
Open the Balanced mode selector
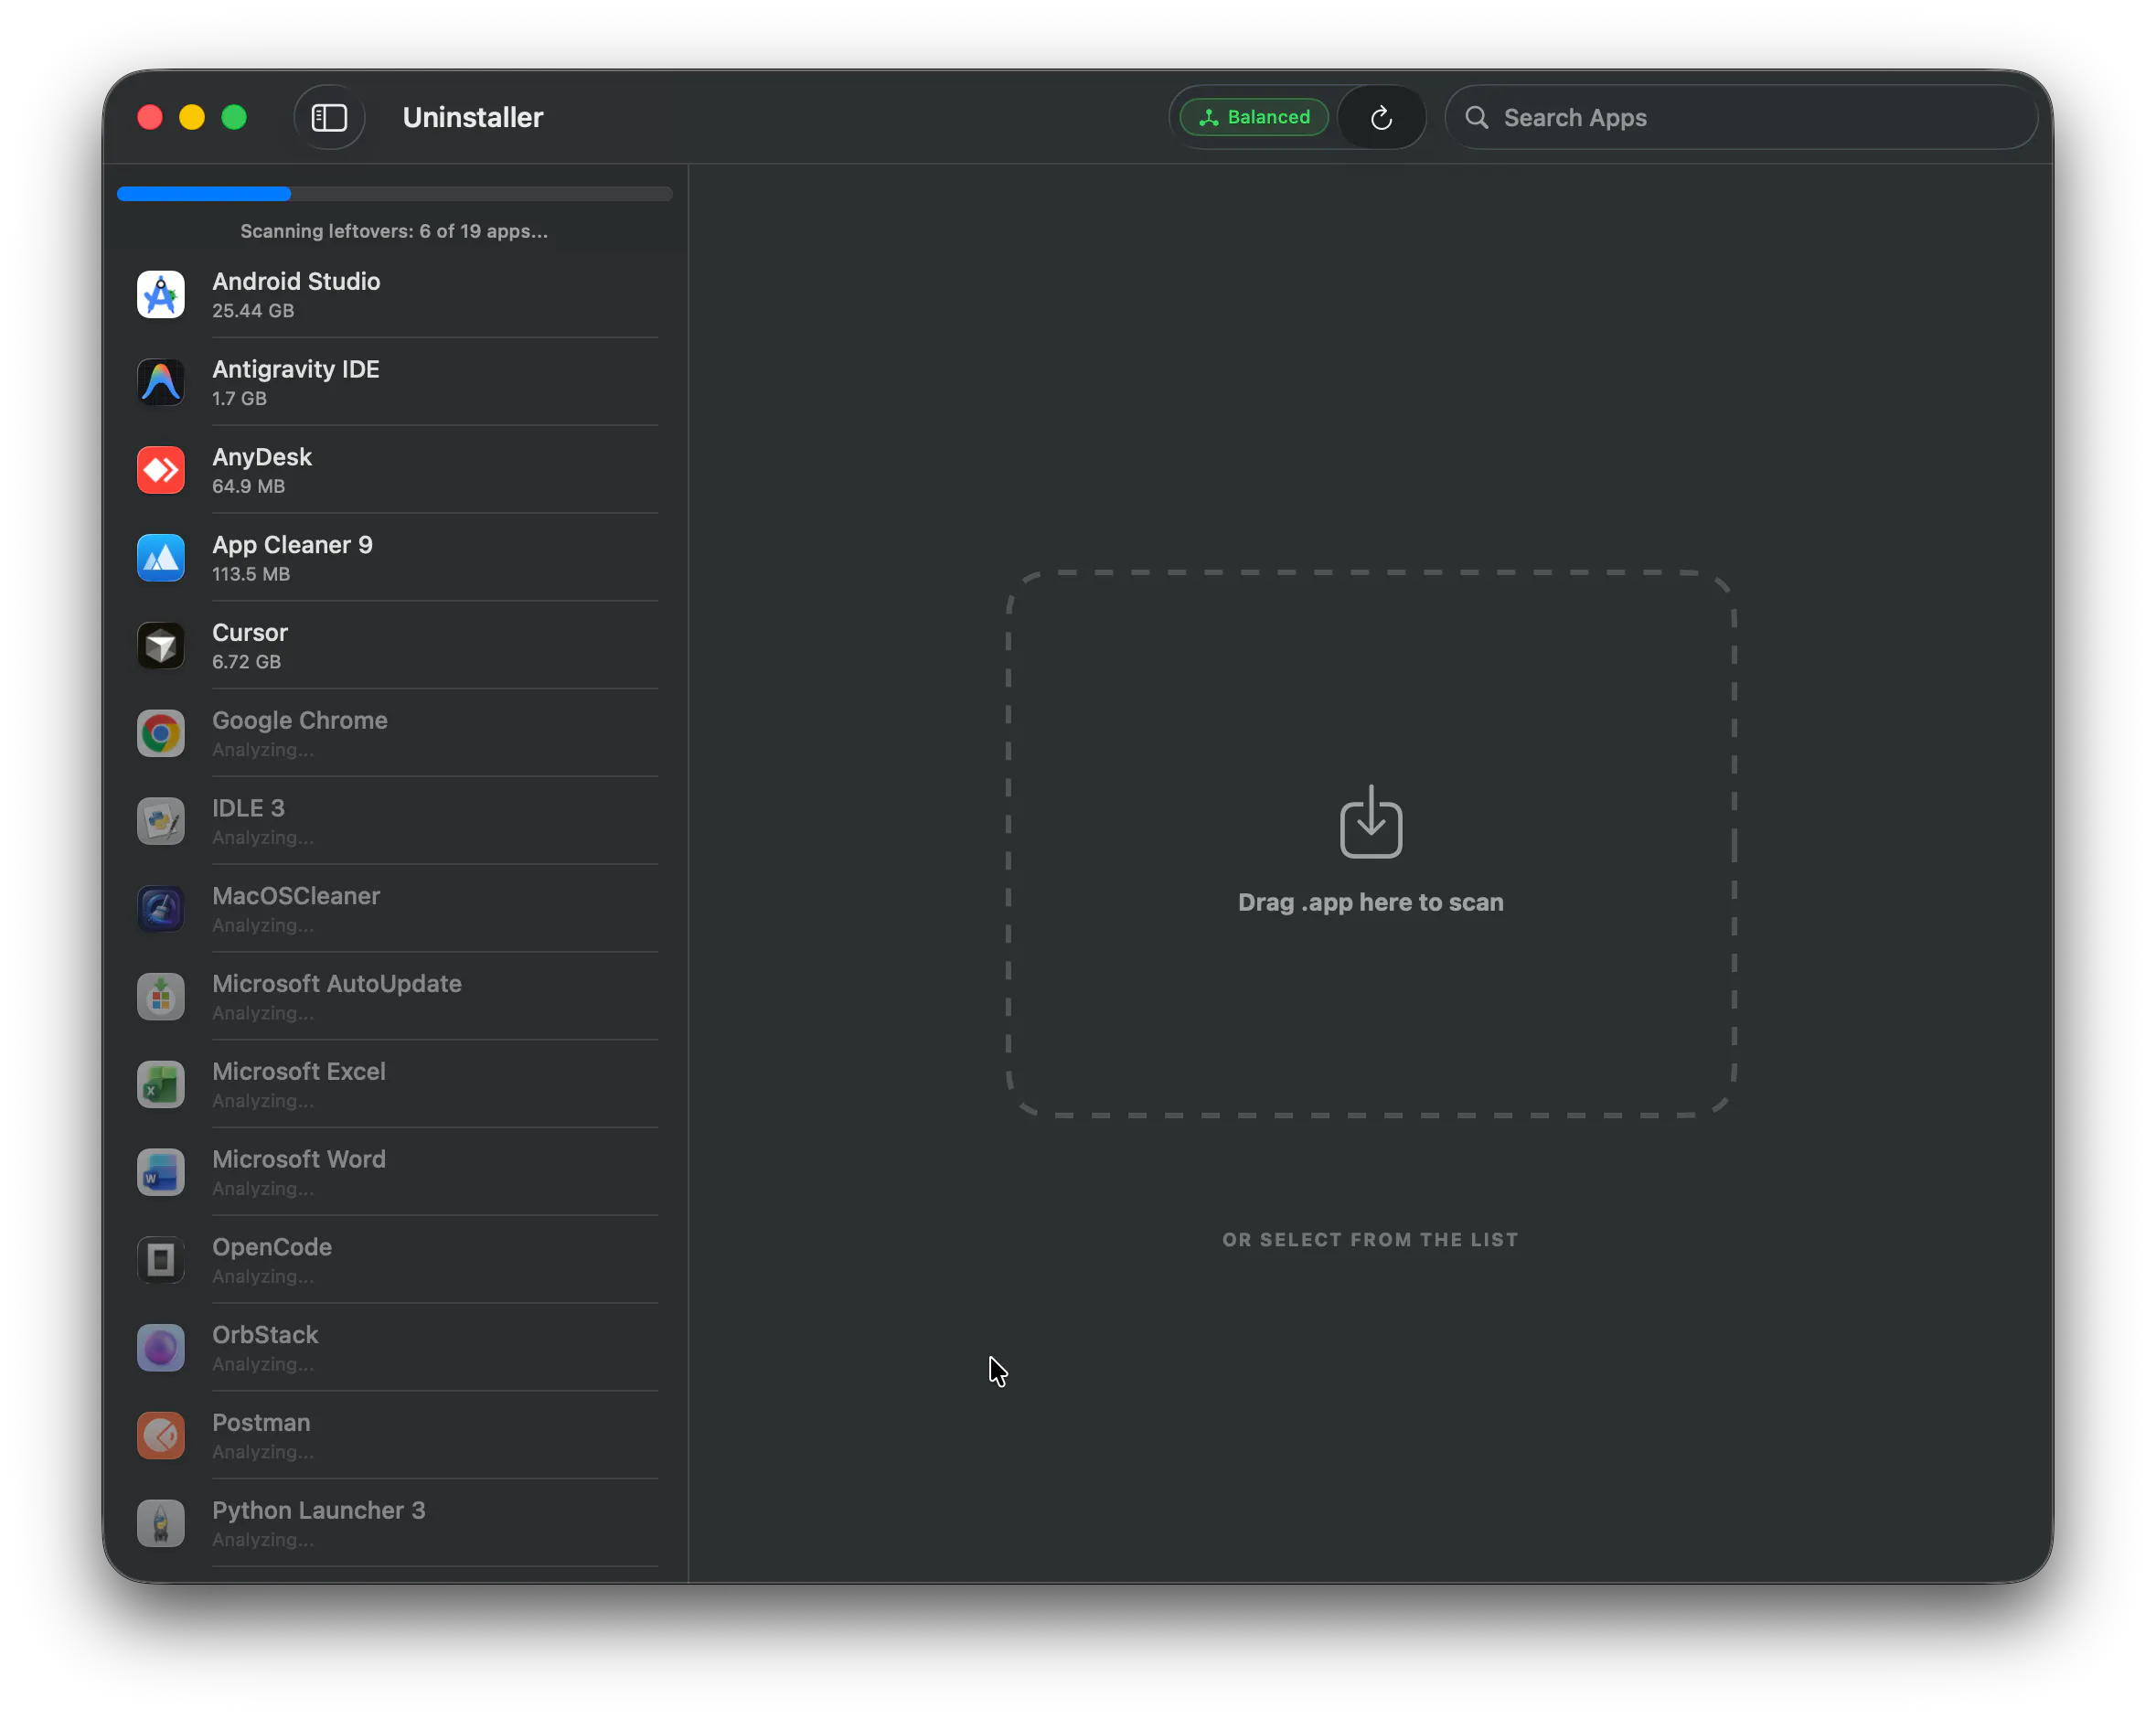(x=1254, y=118)
